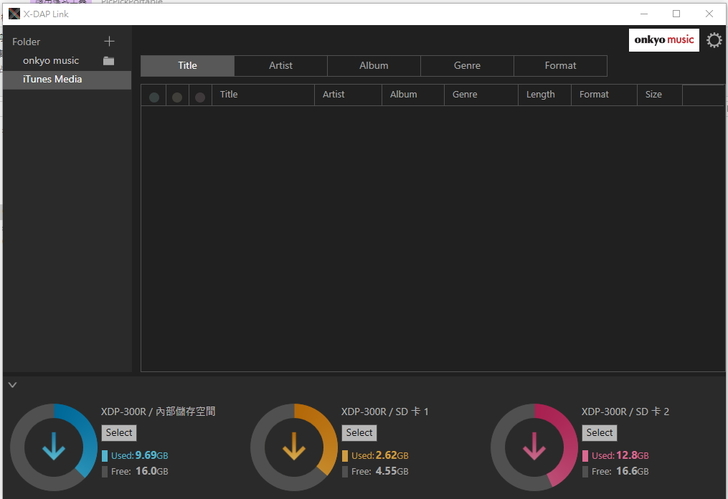Open the settings gear icon
The height and width of the screenshot is (499, 728).
click(714, 40)
